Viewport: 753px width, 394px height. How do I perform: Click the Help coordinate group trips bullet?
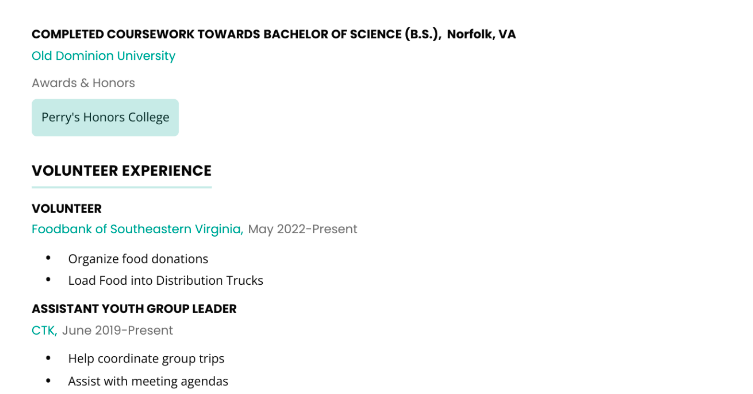(146, 358)
